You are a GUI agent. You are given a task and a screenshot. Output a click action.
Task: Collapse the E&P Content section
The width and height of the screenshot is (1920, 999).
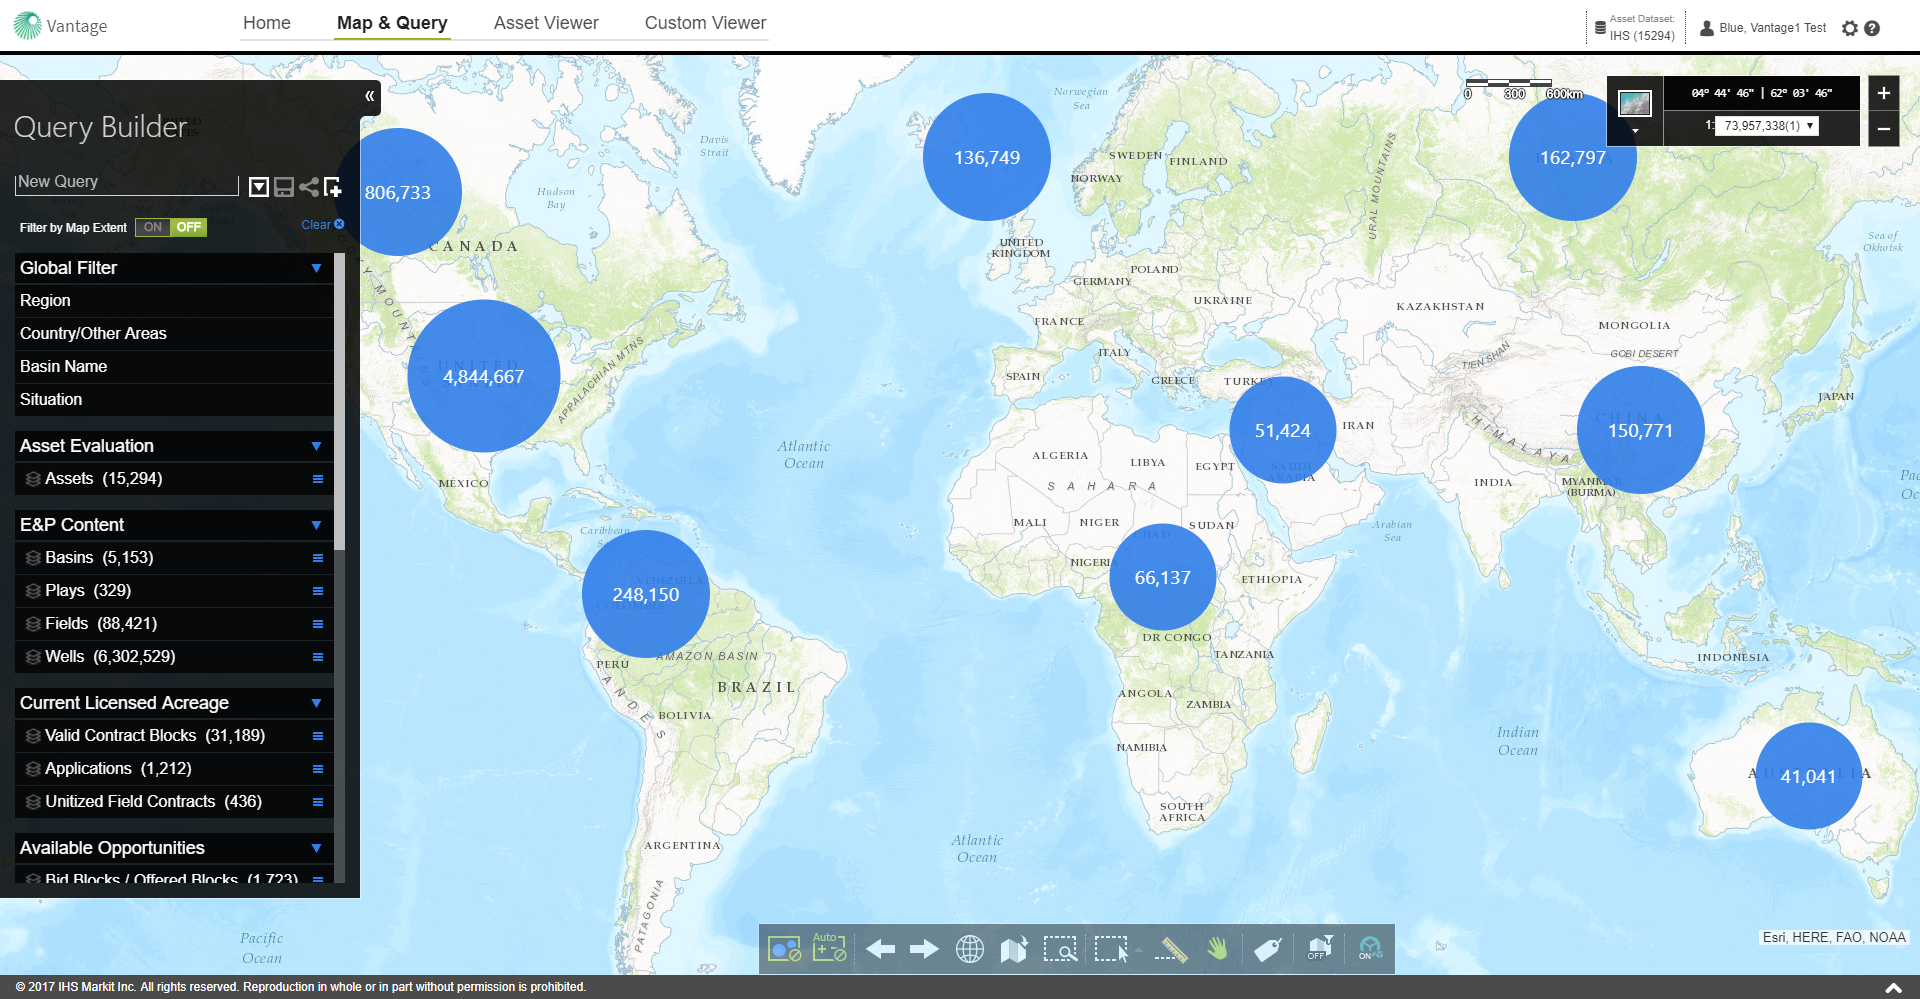(316, 525)
